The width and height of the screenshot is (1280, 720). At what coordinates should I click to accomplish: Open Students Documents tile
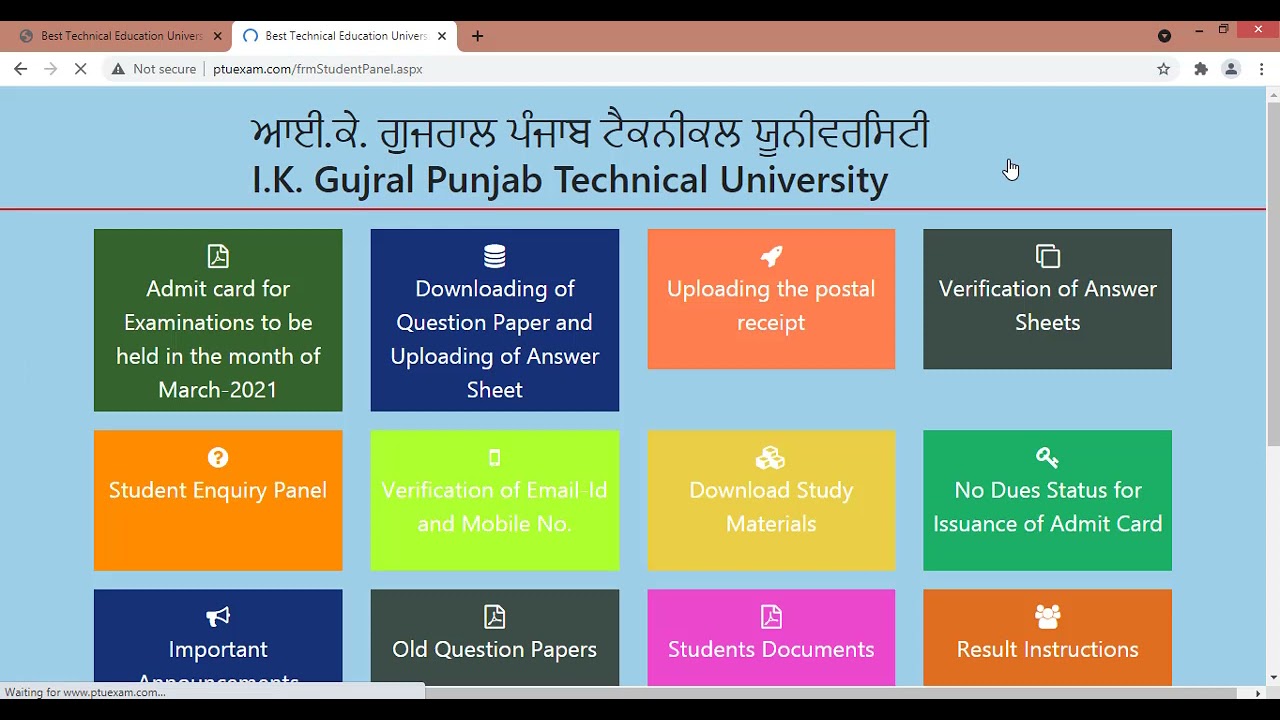[x=771, y=637]
